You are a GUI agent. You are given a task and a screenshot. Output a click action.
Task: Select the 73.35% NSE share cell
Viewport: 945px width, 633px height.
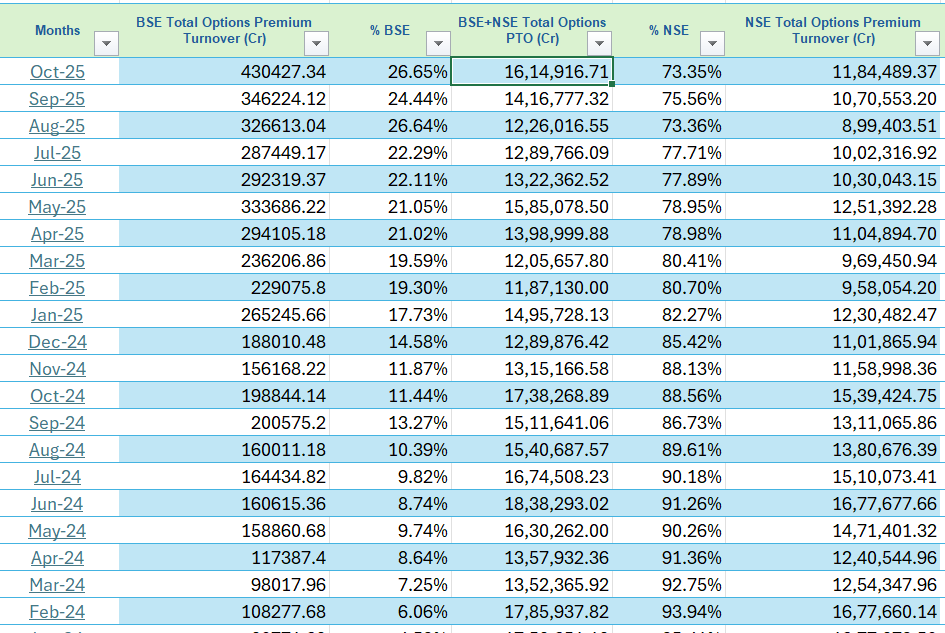(669, 72)
